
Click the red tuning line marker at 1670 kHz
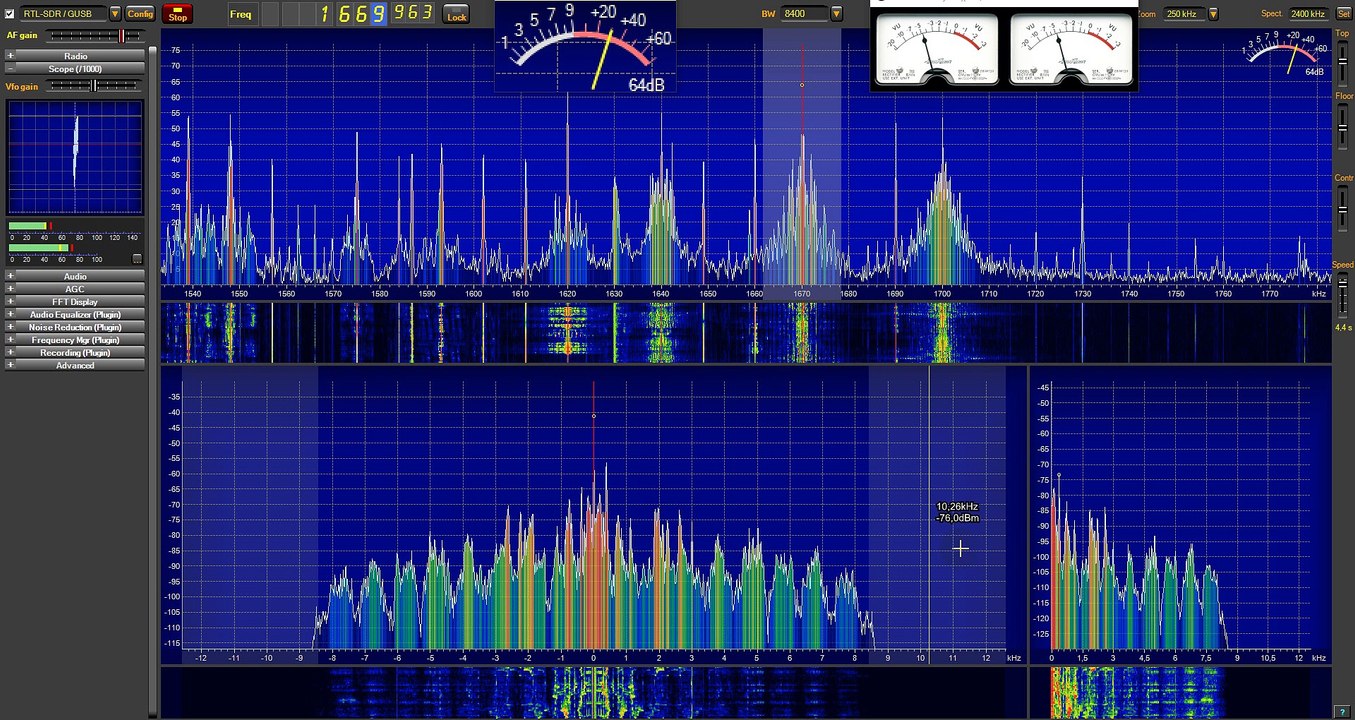click(802, 86)
